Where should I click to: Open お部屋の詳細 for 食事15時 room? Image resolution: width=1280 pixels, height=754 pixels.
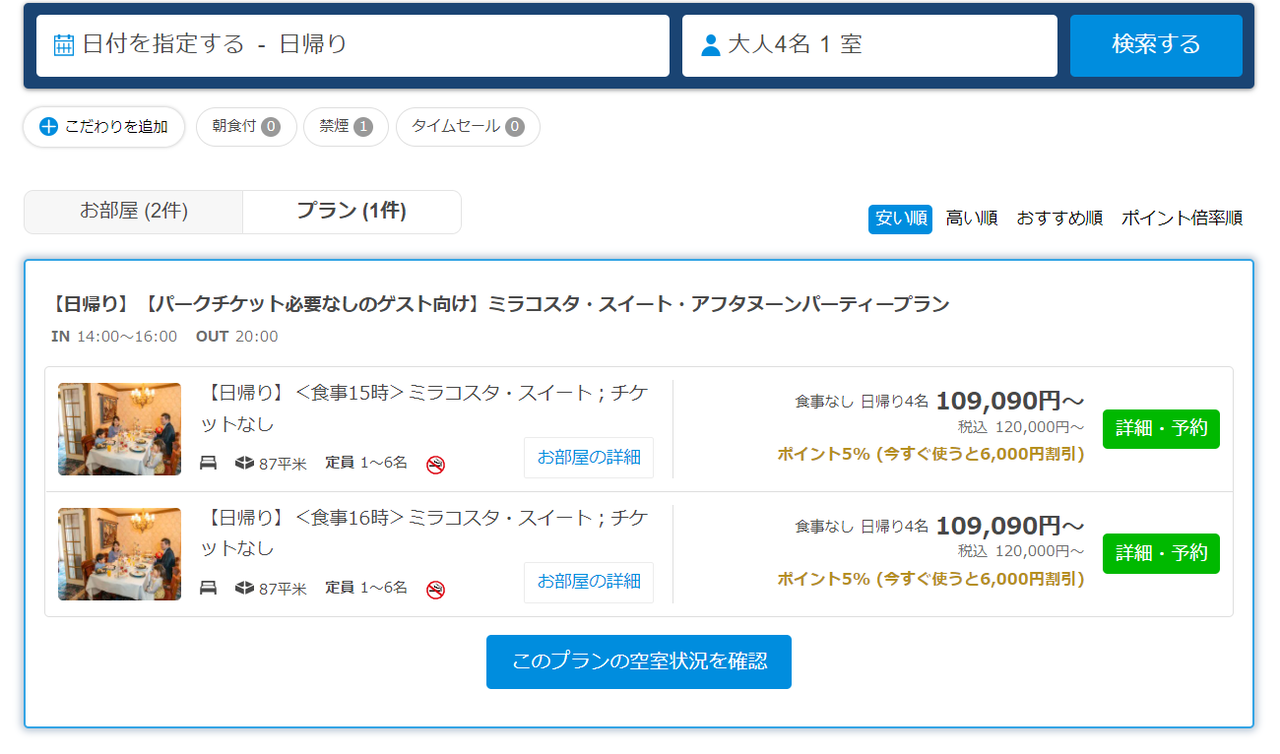589,458
